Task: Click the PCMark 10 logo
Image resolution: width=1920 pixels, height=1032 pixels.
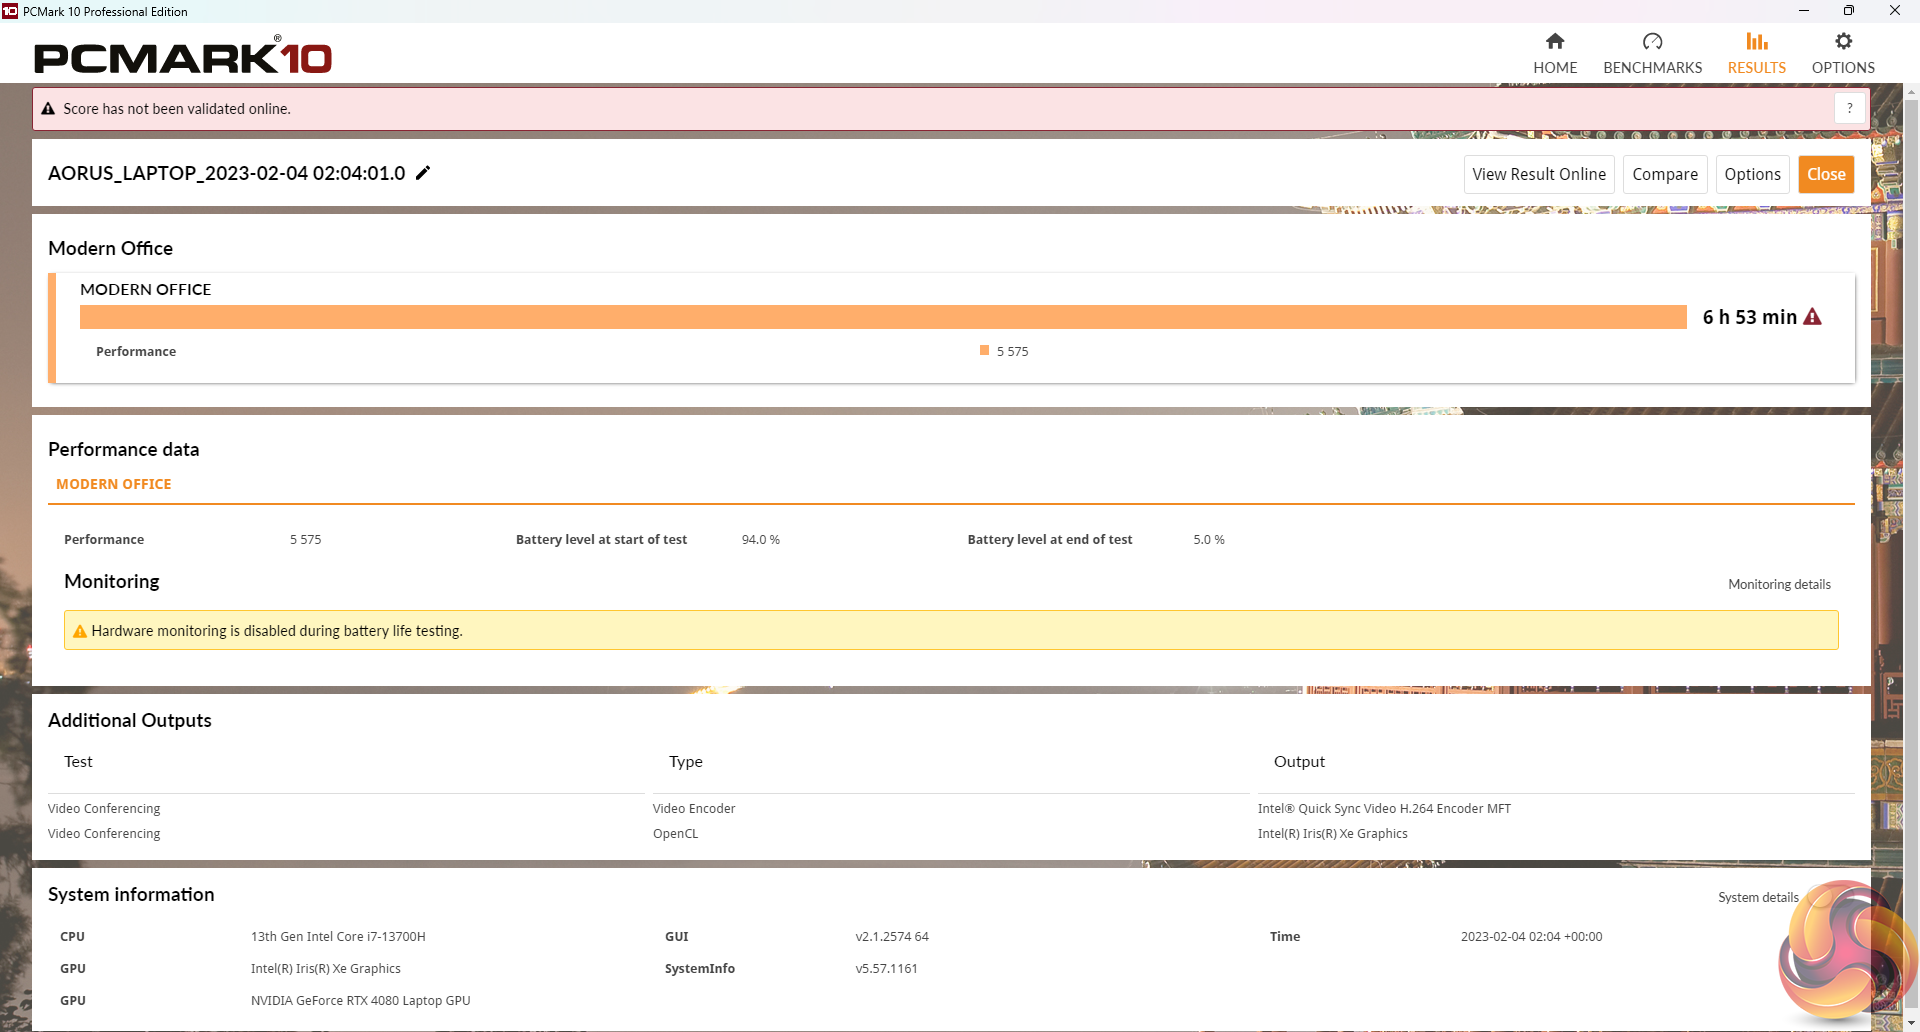Action: 183,56
